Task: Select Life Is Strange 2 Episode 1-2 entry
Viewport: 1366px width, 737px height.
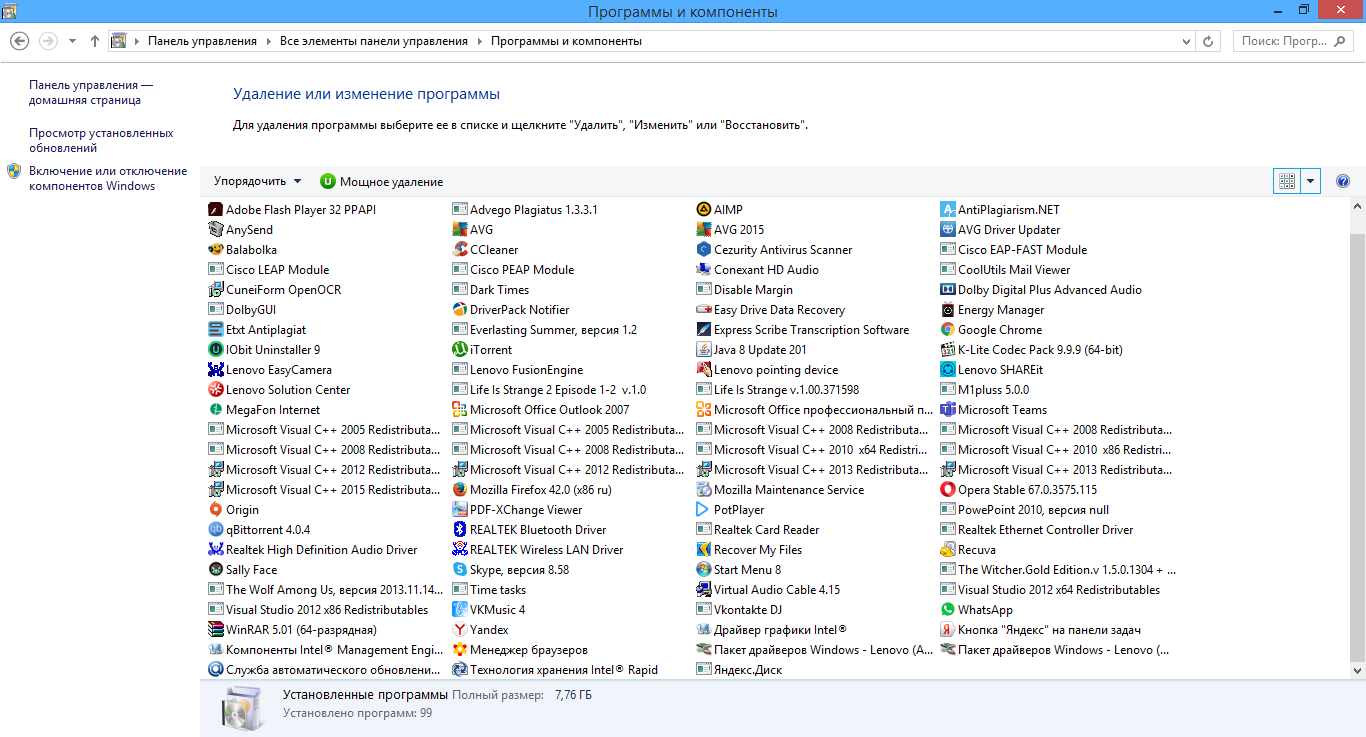Action: (549, 390)
